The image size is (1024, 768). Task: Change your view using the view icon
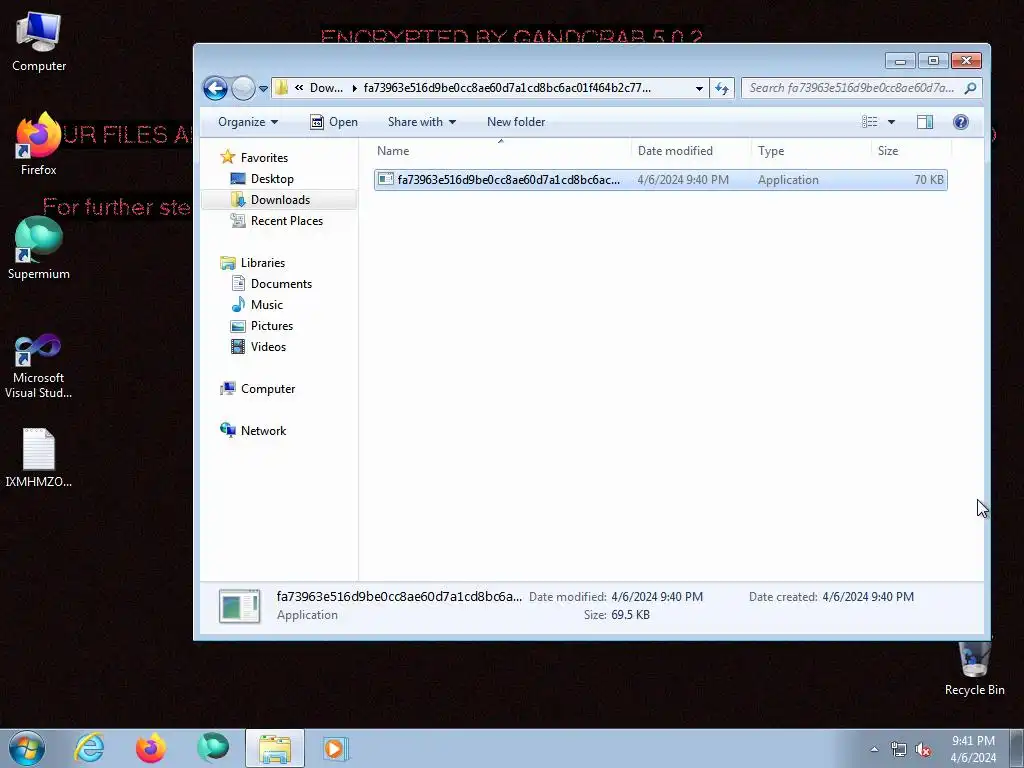[869, 122]
